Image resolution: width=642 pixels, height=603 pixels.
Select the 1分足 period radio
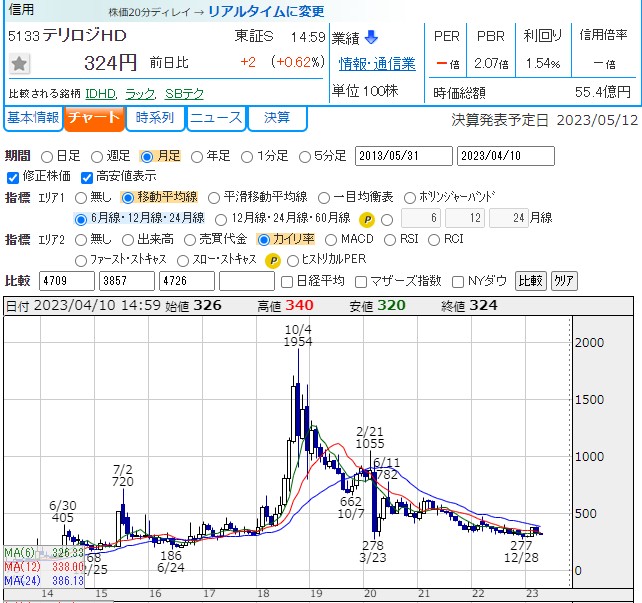pyautogui.click(x=247, y=157)
